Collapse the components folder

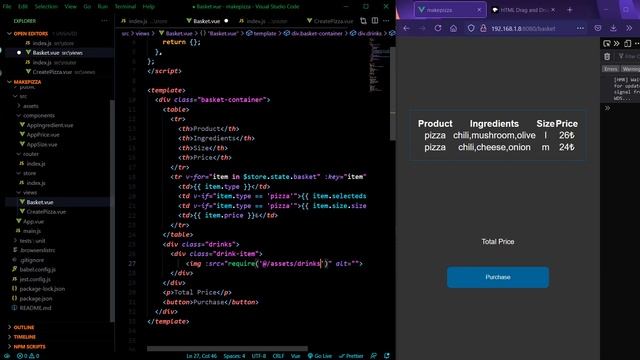39,116
